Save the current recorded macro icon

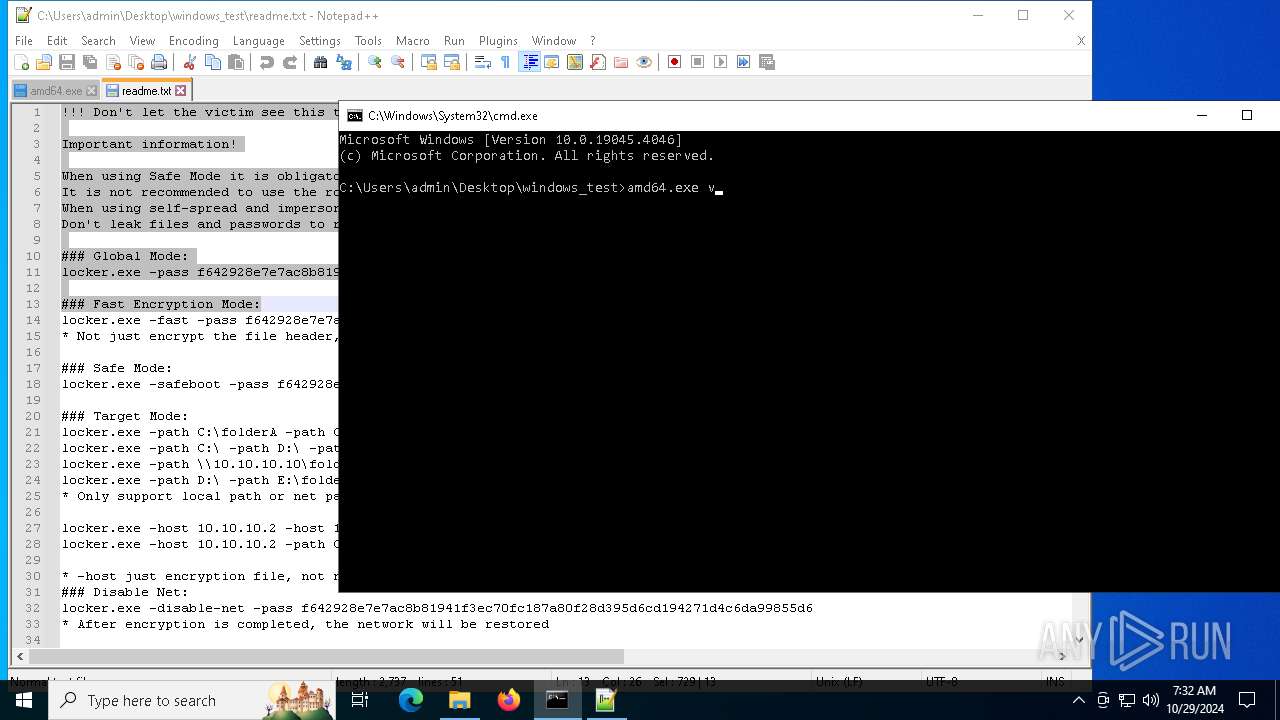[767, 62]
